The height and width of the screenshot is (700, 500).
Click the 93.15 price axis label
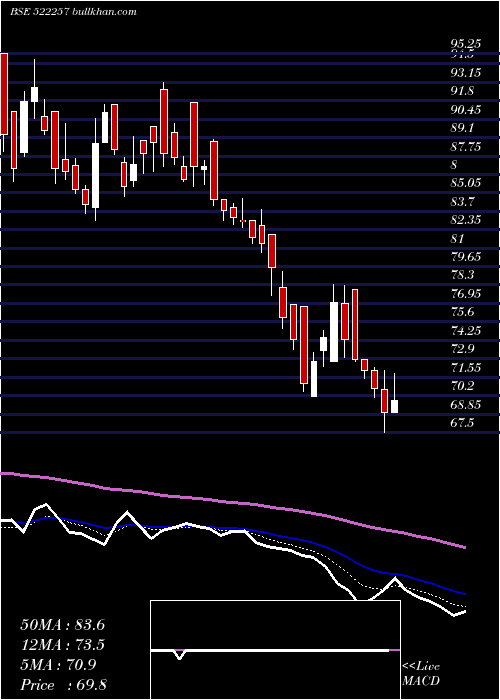coord(466,73)
